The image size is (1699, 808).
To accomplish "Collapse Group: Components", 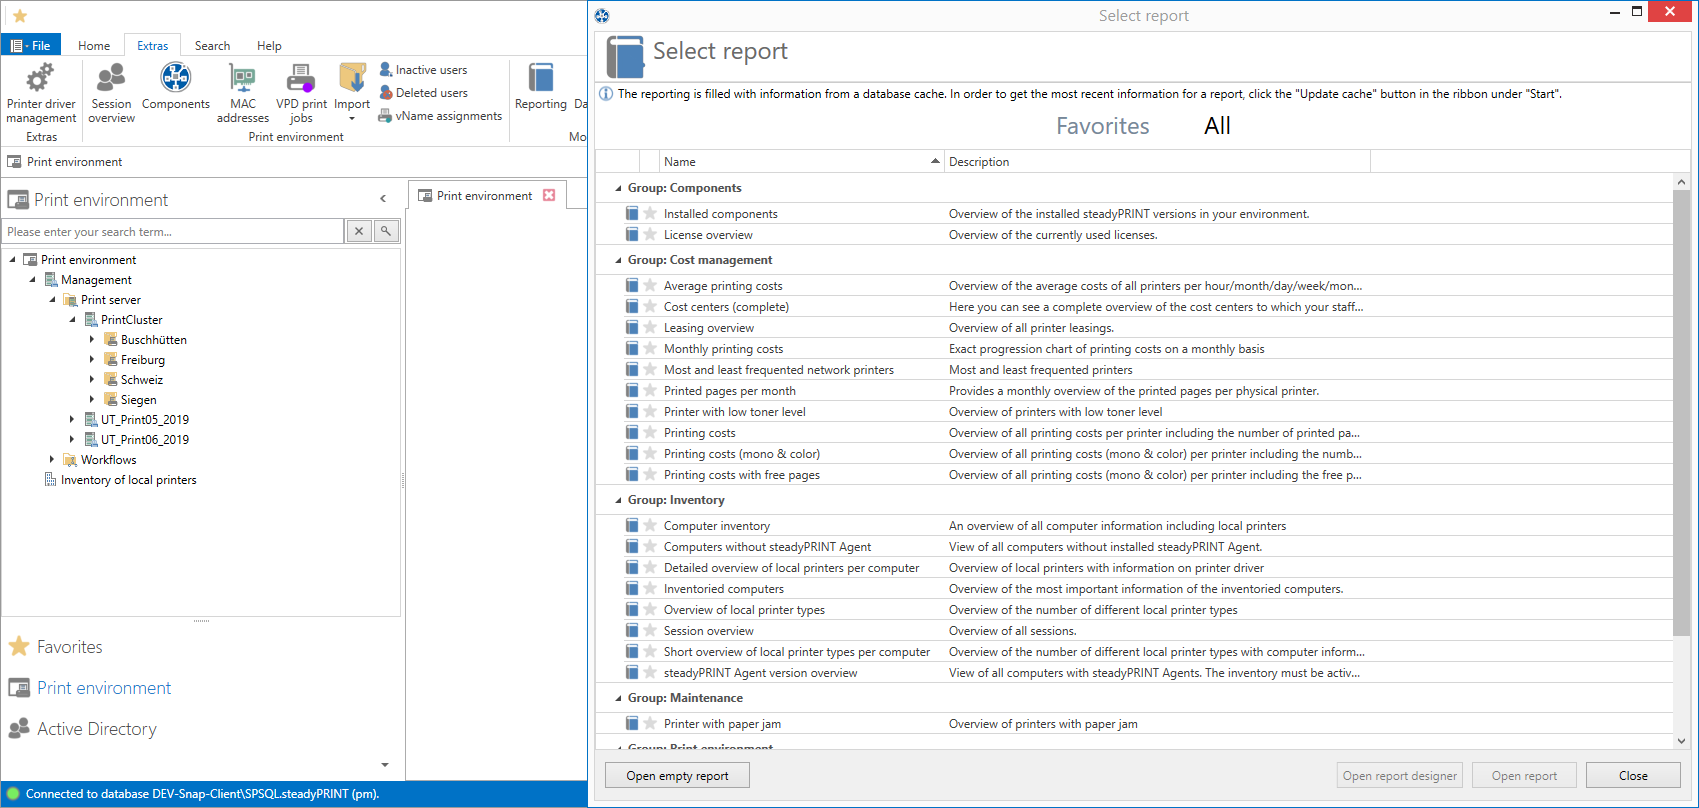I will 618,188.
